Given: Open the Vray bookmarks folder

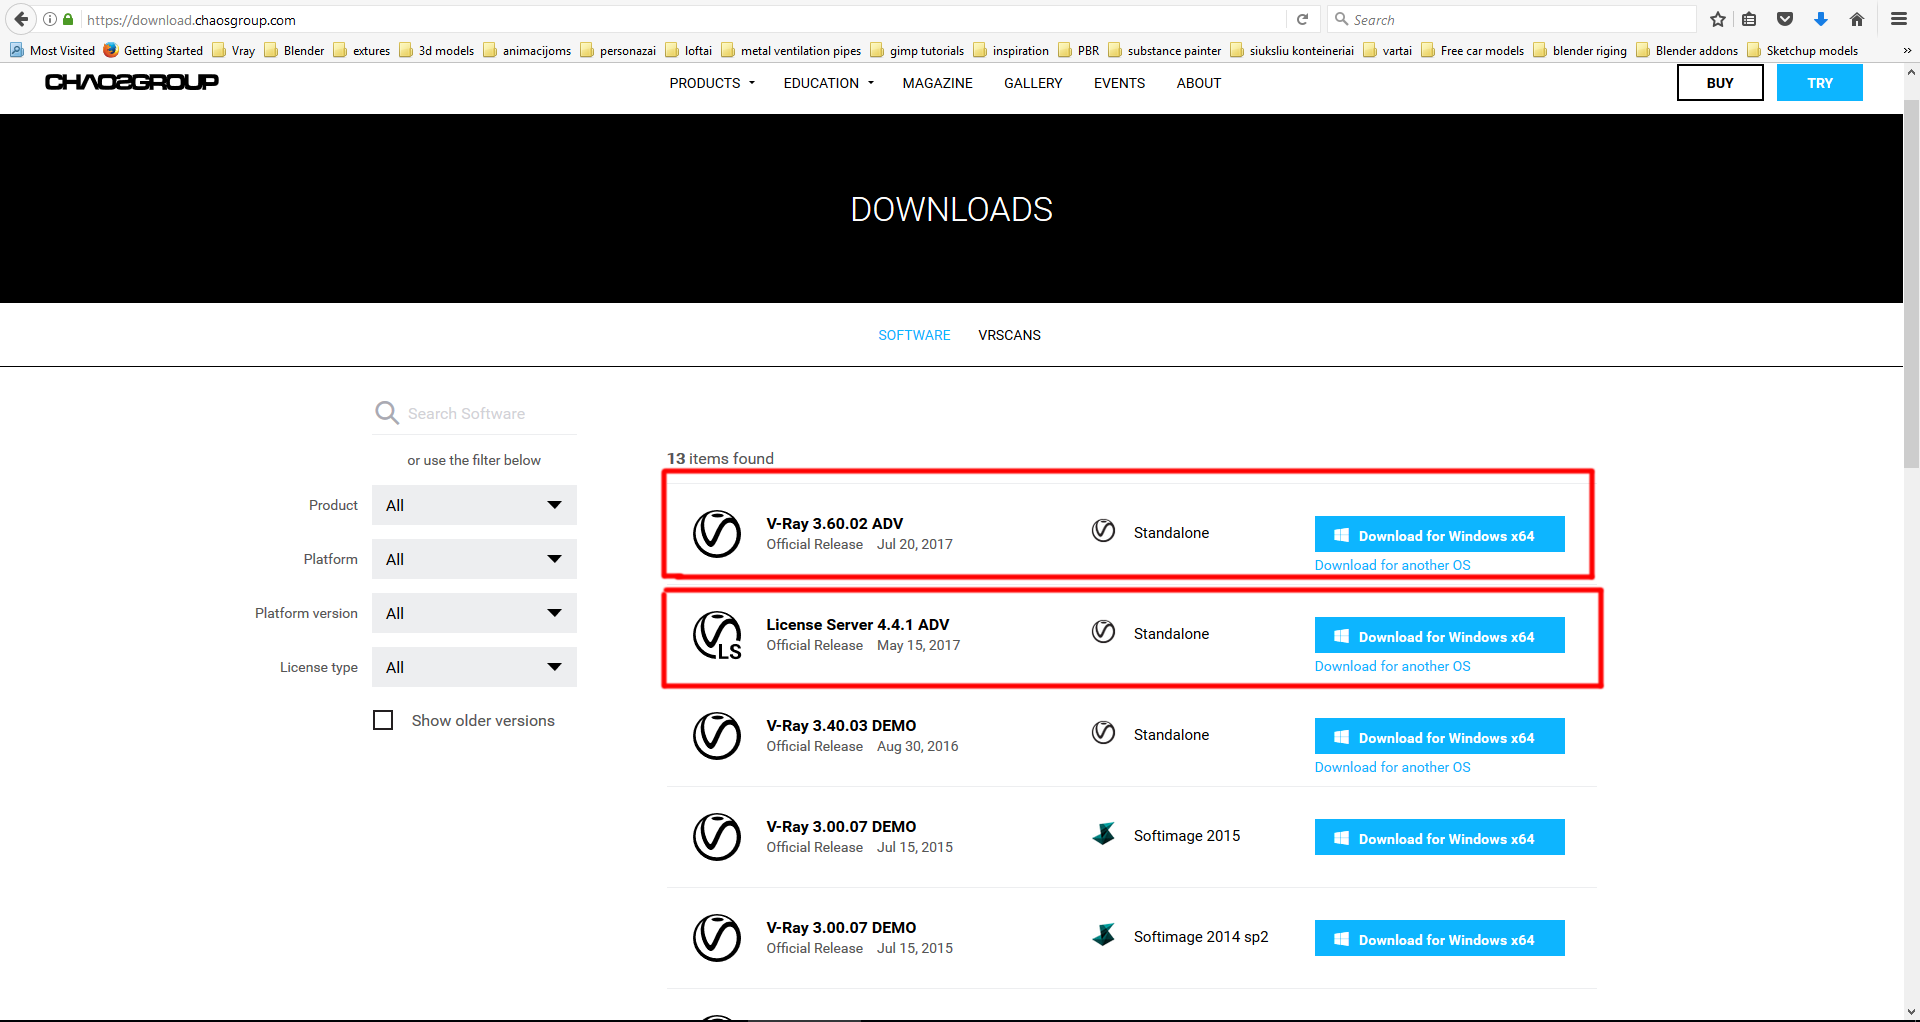Looking at the screenshot, I should pos(233,50).
